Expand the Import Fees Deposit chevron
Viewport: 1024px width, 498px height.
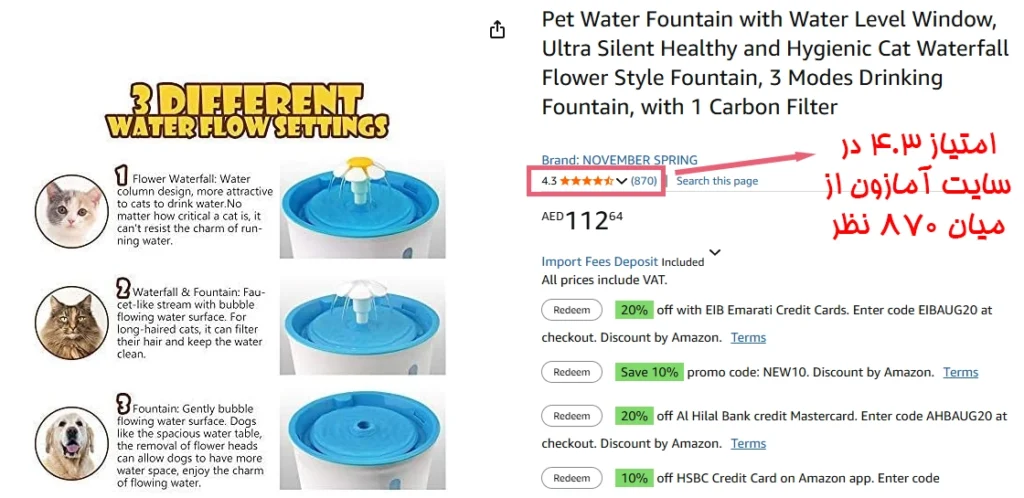[714, 253]
